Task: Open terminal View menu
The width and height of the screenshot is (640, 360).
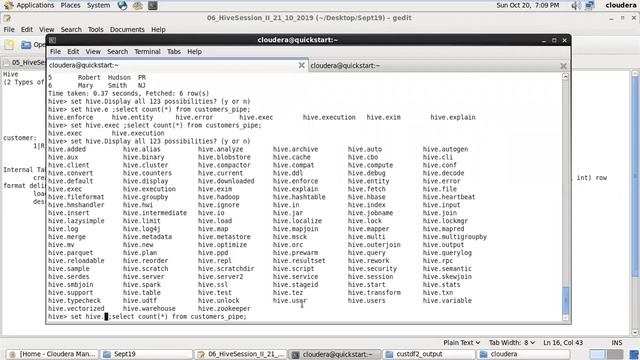Action: [x=93, y=51]
